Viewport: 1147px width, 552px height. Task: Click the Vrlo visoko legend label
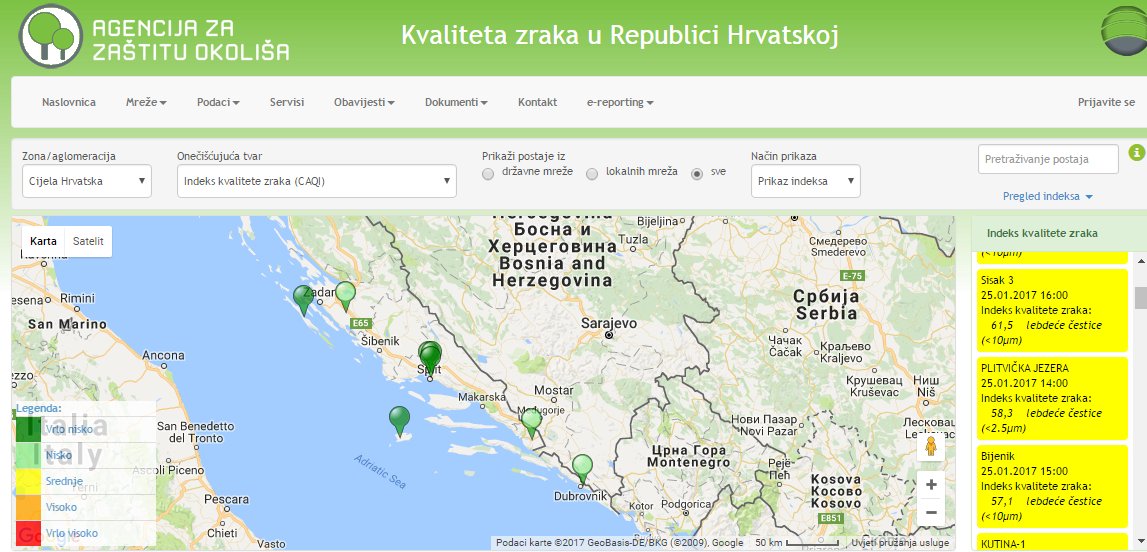(x=71, y=533)
